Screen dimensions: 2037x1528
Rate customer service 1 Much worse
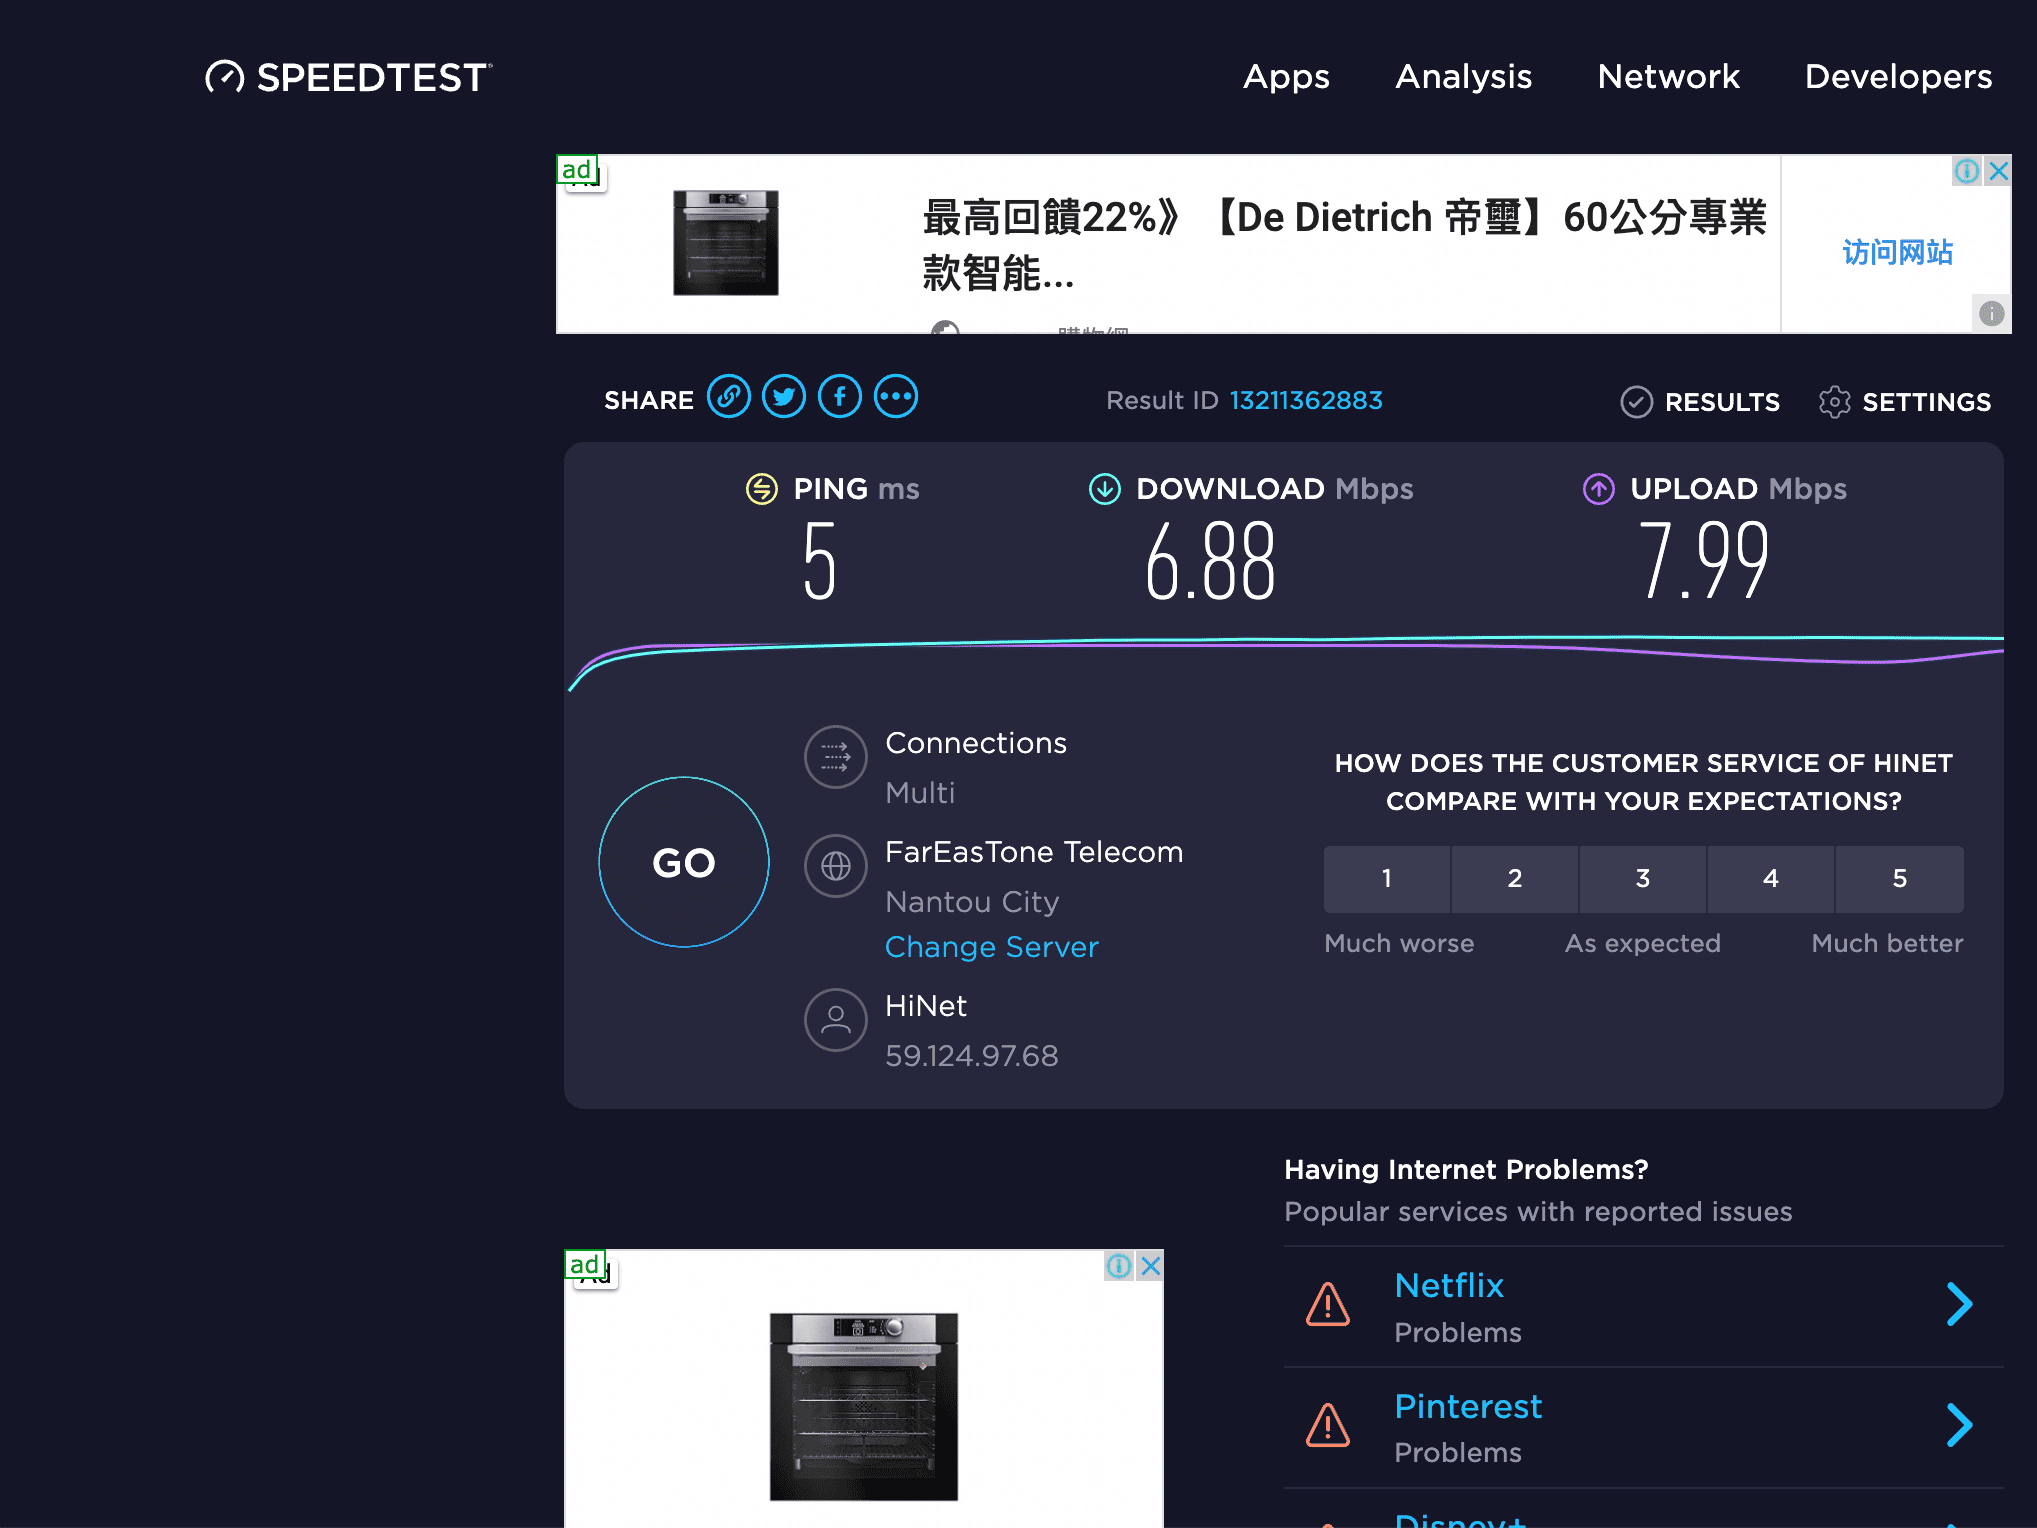(1386, 879)
